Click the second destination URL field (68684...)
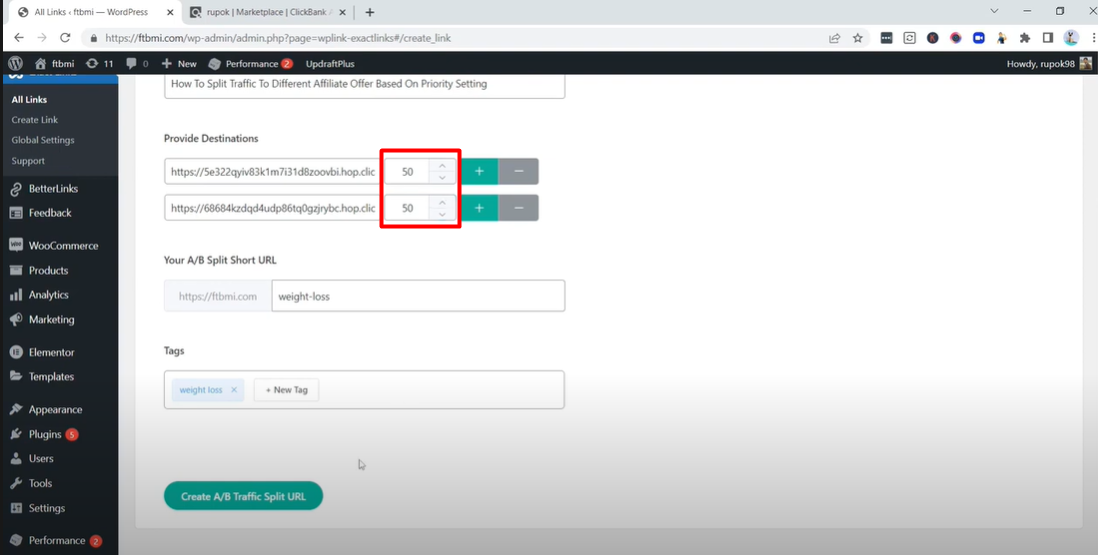The width and height of the screenshot is (1098, 555). pos(274,208)
